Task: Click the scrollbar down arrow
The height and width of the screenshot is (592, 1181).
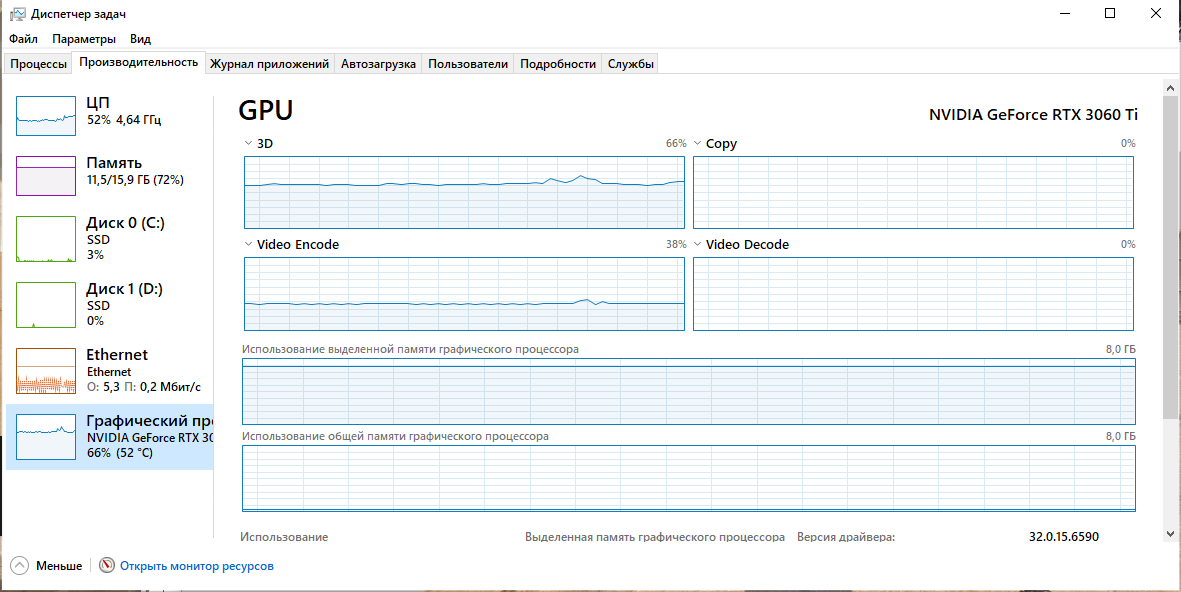Action: pos(1170,534)
